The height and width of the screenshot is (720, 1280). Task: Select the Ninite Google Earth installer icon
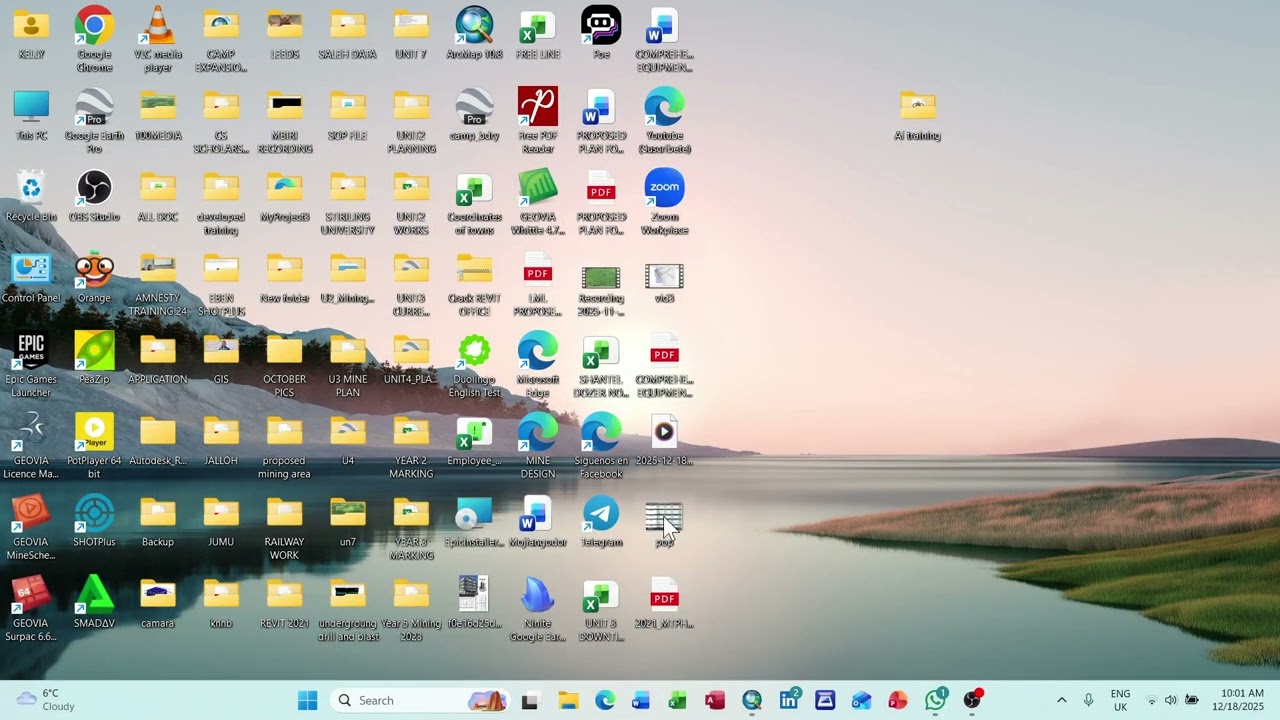pos(538,608)
